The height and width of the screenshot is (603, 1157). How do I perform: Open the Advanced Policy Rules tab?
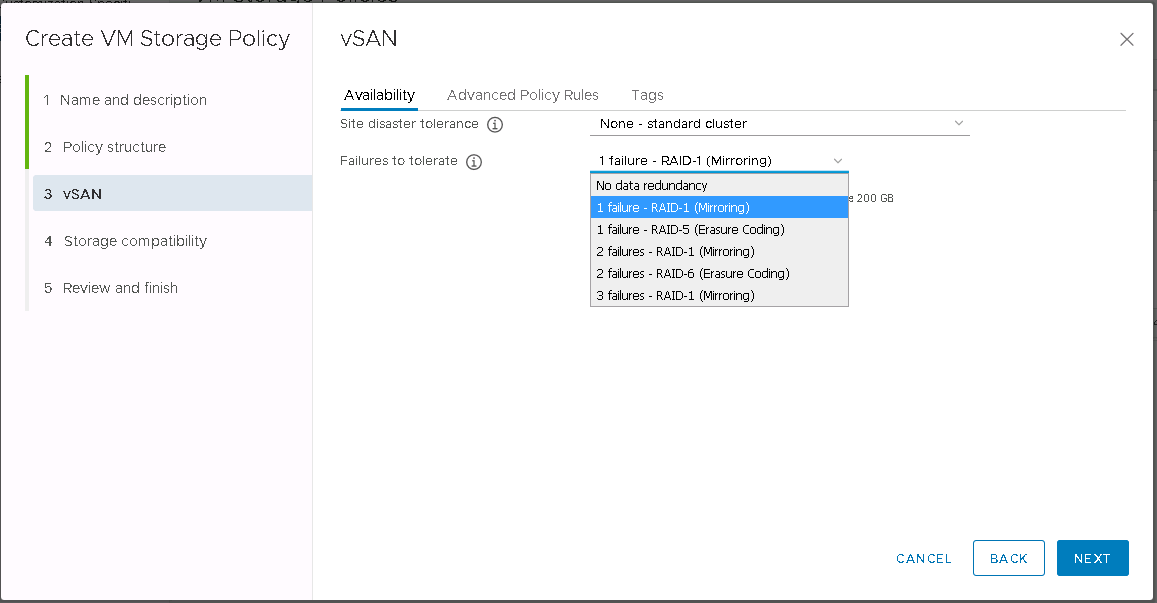(x=522, y=95)
